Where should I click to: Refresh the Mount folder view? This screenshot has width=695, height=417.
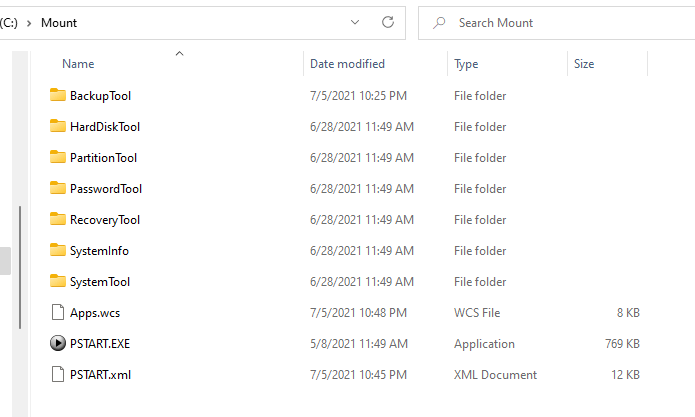(388, 22)
